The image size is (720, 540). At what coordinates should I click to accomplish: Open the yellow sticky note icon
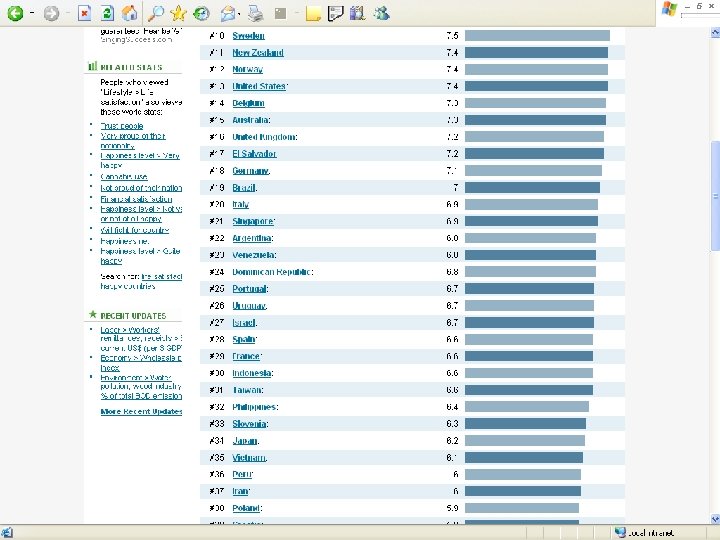point(313,13)
